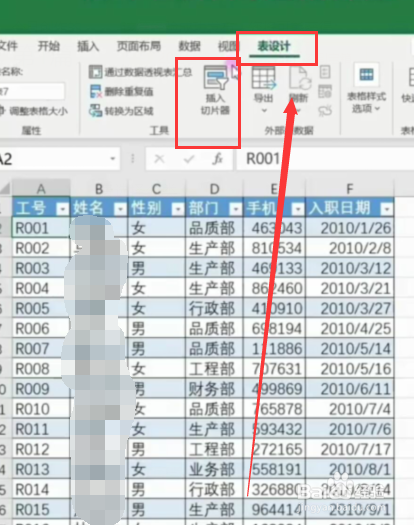Select cell R005

(41, 308)
